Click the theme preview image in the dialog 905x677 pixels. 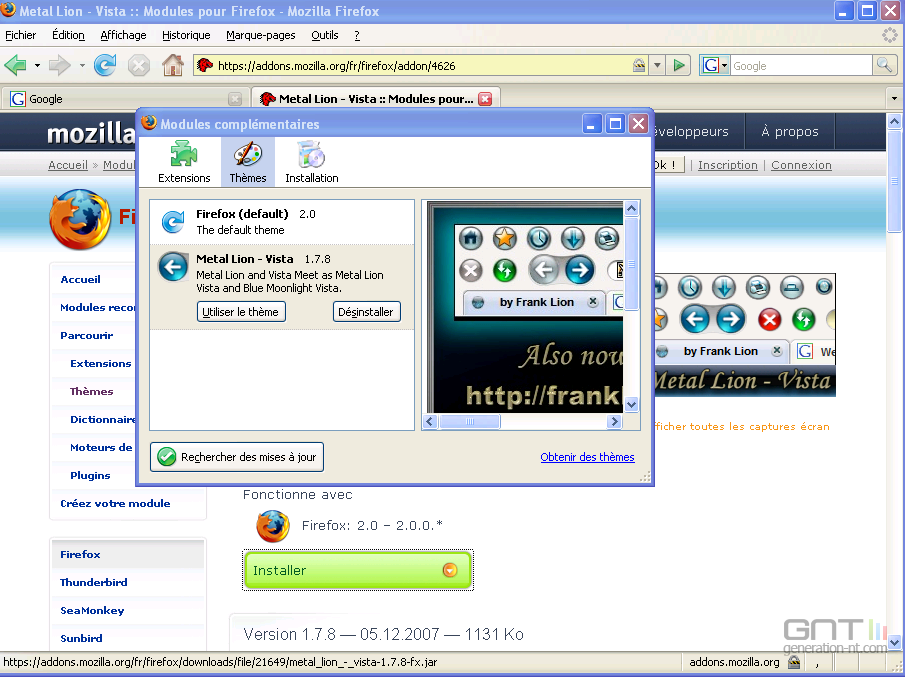click(525, 307)
